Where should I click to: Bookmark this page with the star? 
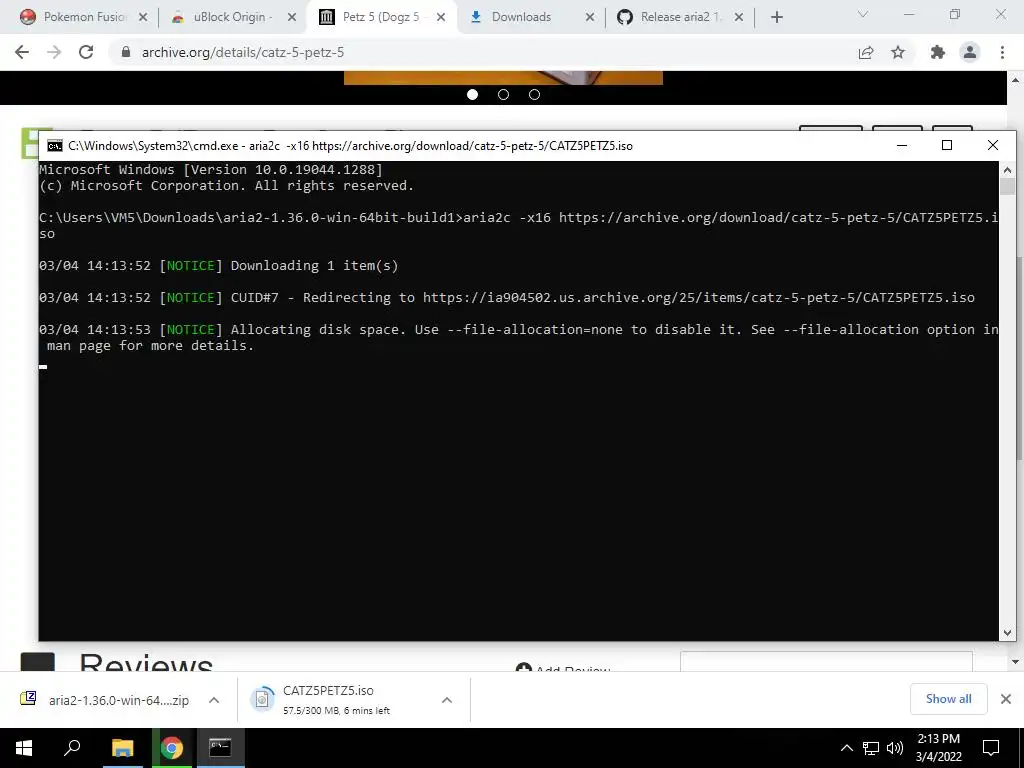click(898, 52)
